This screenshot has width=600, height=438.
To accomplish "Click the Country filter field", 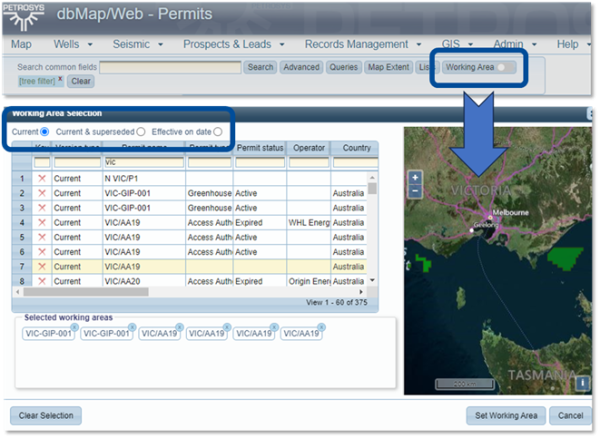I will pos(355,162).
